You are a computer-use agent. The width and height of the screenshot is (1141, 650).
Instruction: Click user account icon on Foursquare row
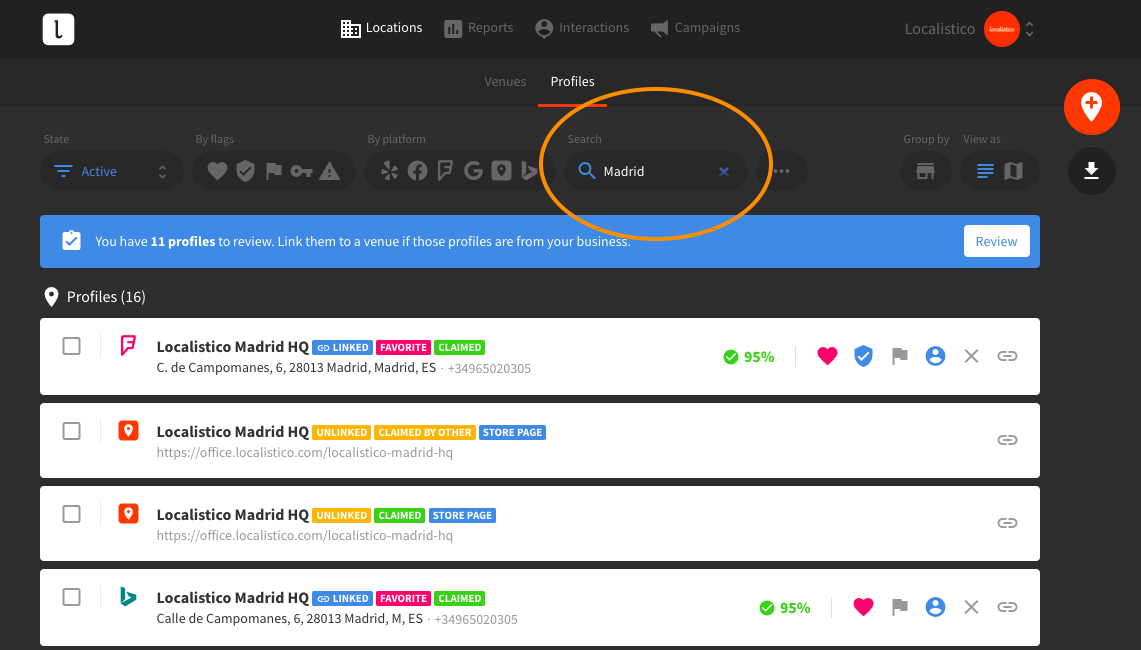[935, 356]
